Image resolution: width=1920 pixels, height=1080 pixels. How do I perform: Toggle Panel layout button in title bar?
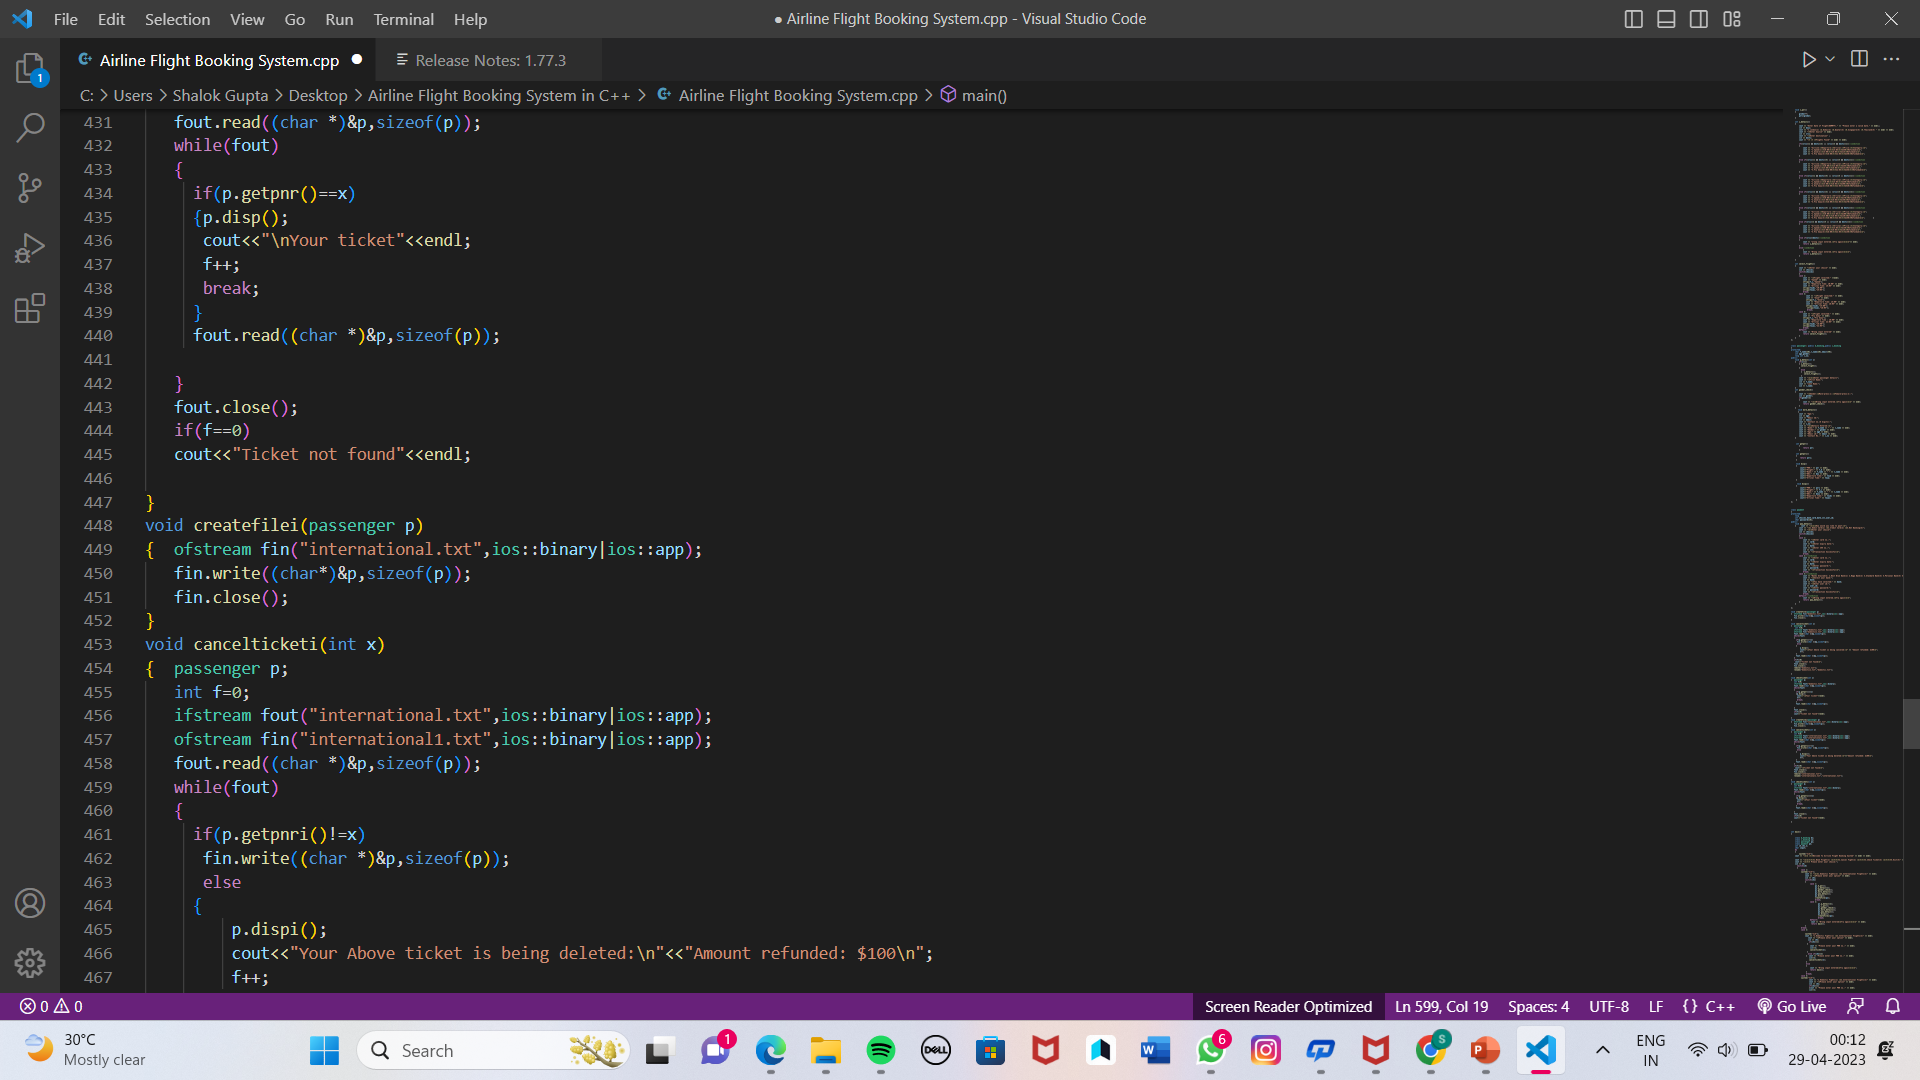click(x=1666, y=19)
